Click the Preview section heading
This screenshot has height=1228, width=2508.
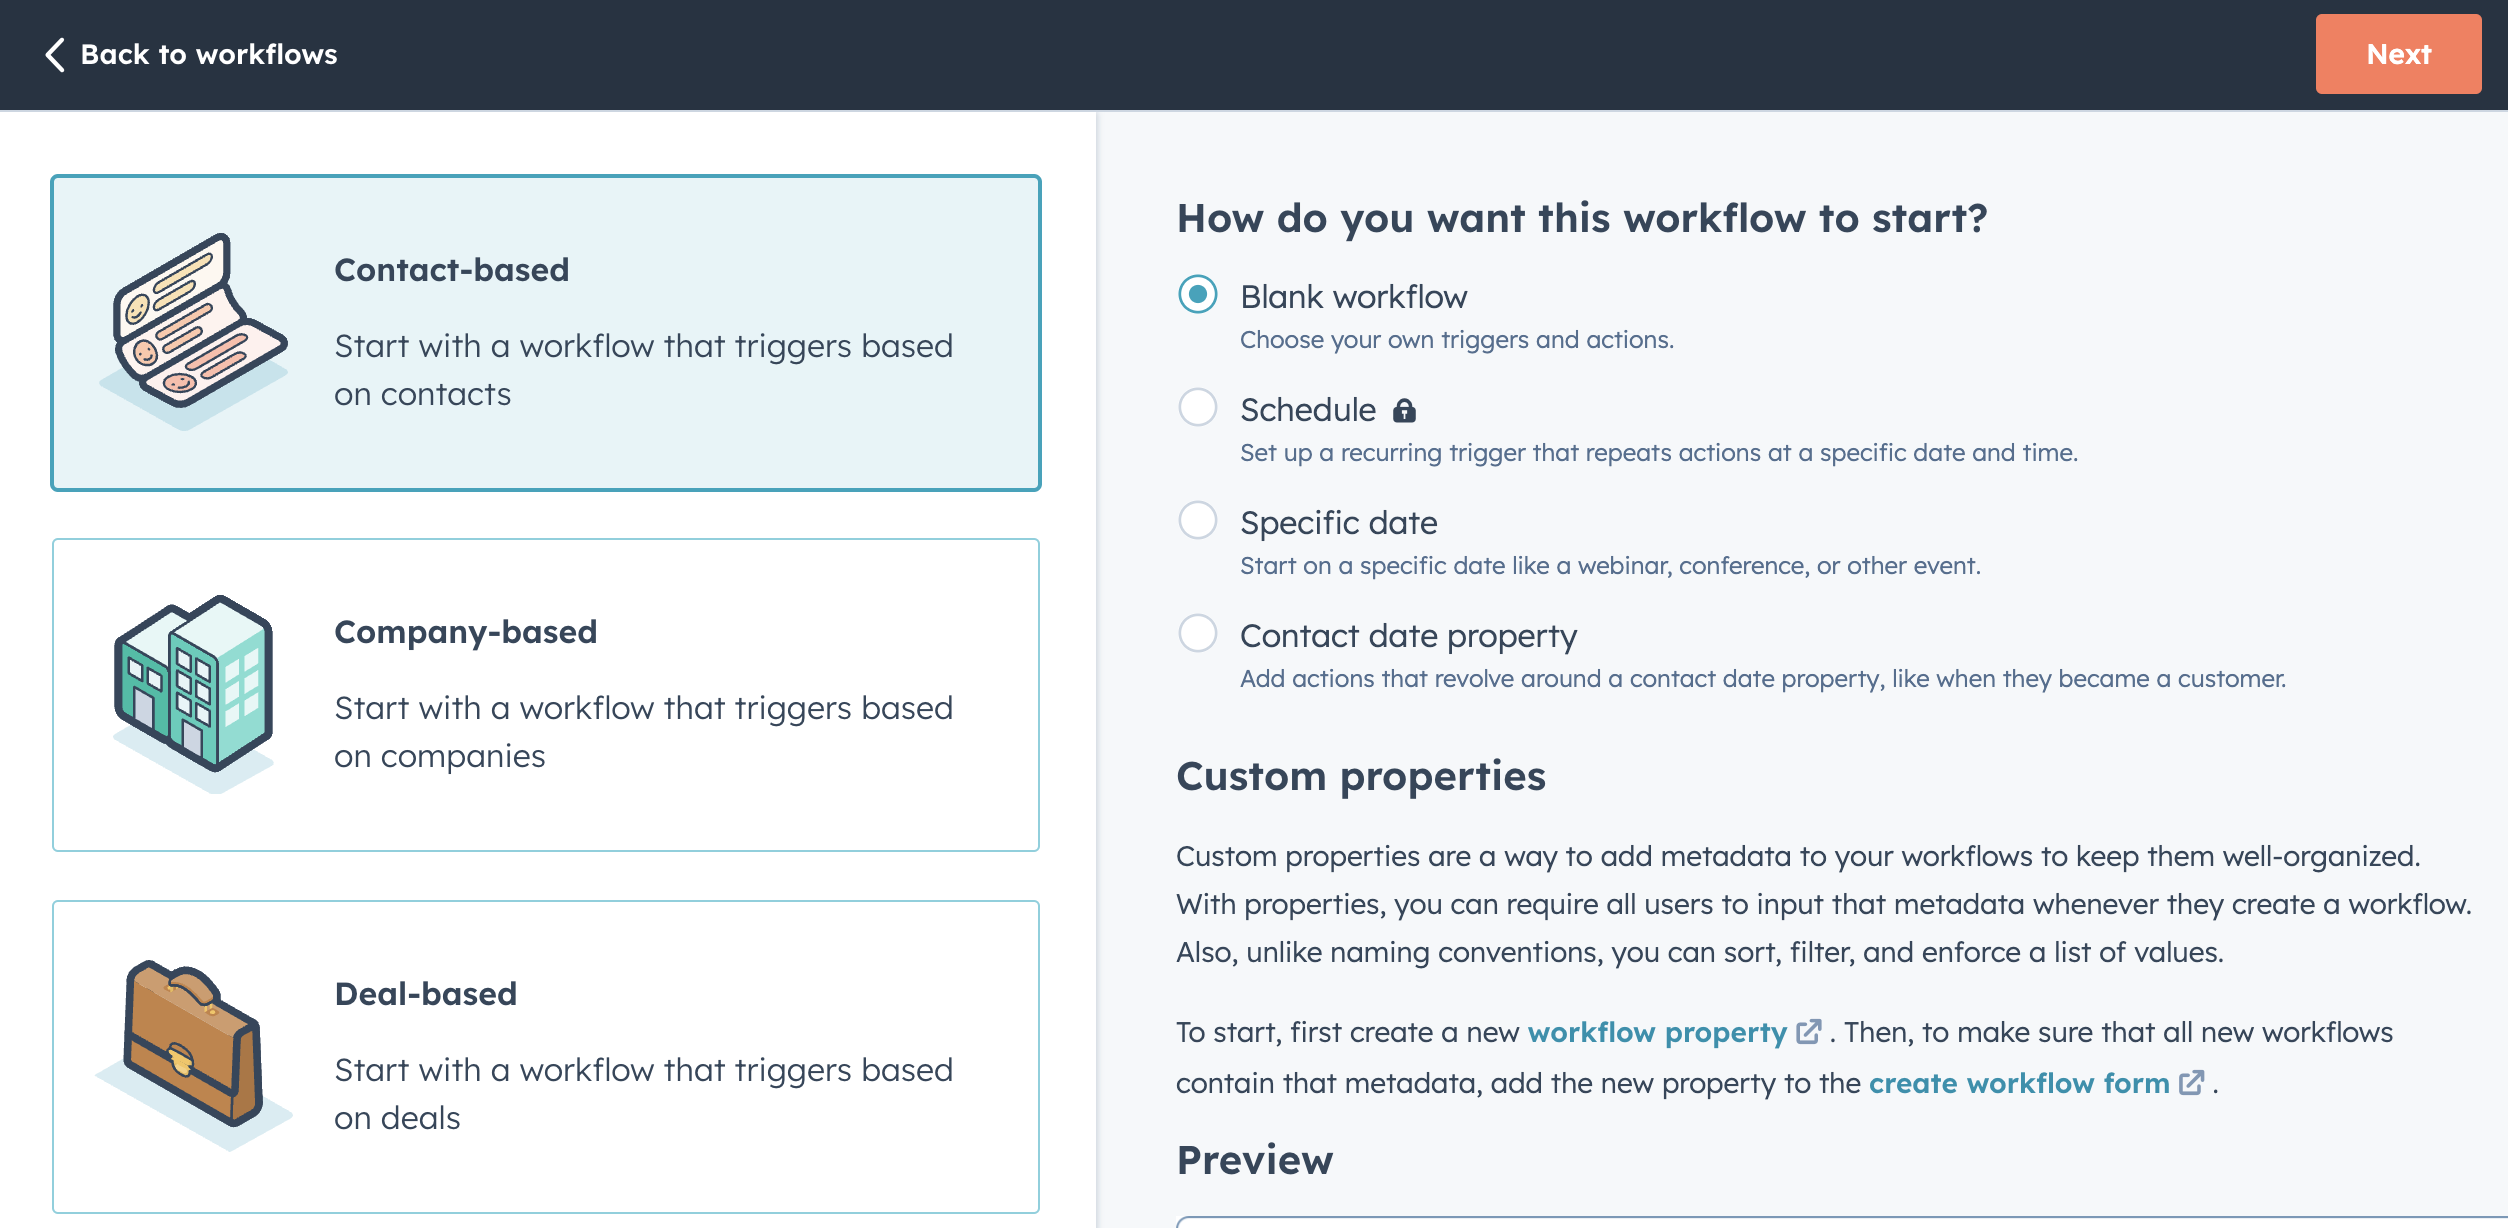pyautogui.click(x=1254, y=1160)
